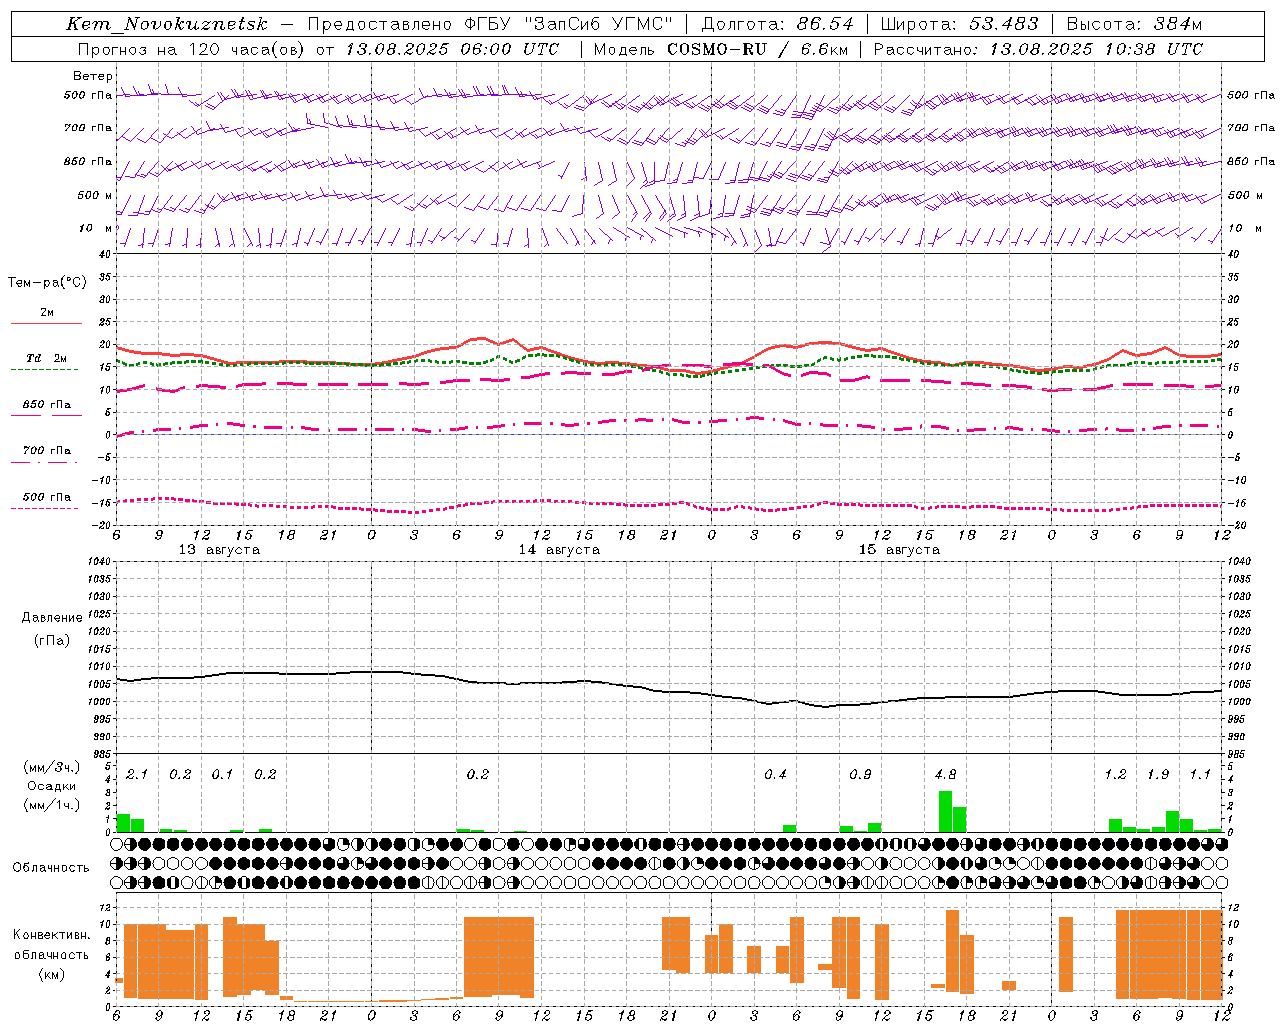
Task: Click the Давление pressure panel label
Action: [x=52, y=618]
